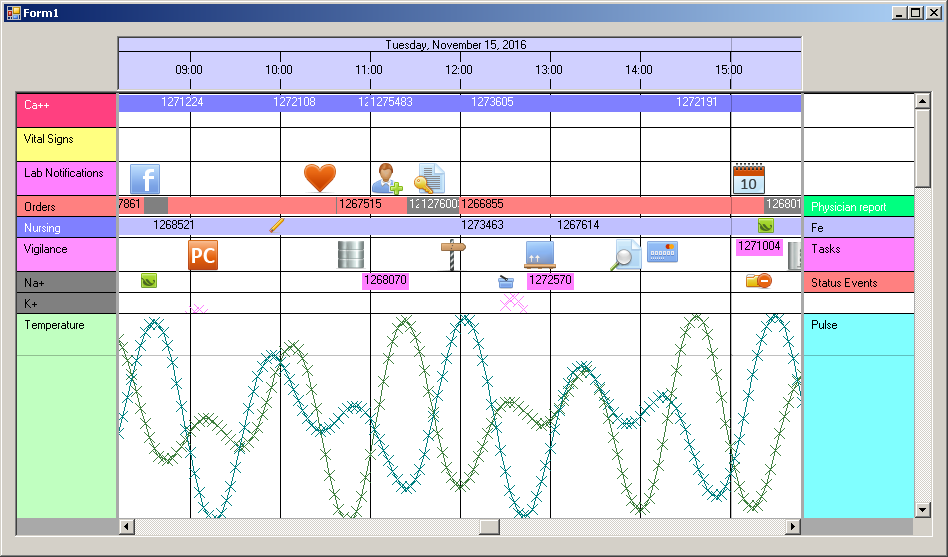
Task: Click the calendar icon showing 10
Action: pyautogui.click(x=748, y=179)
